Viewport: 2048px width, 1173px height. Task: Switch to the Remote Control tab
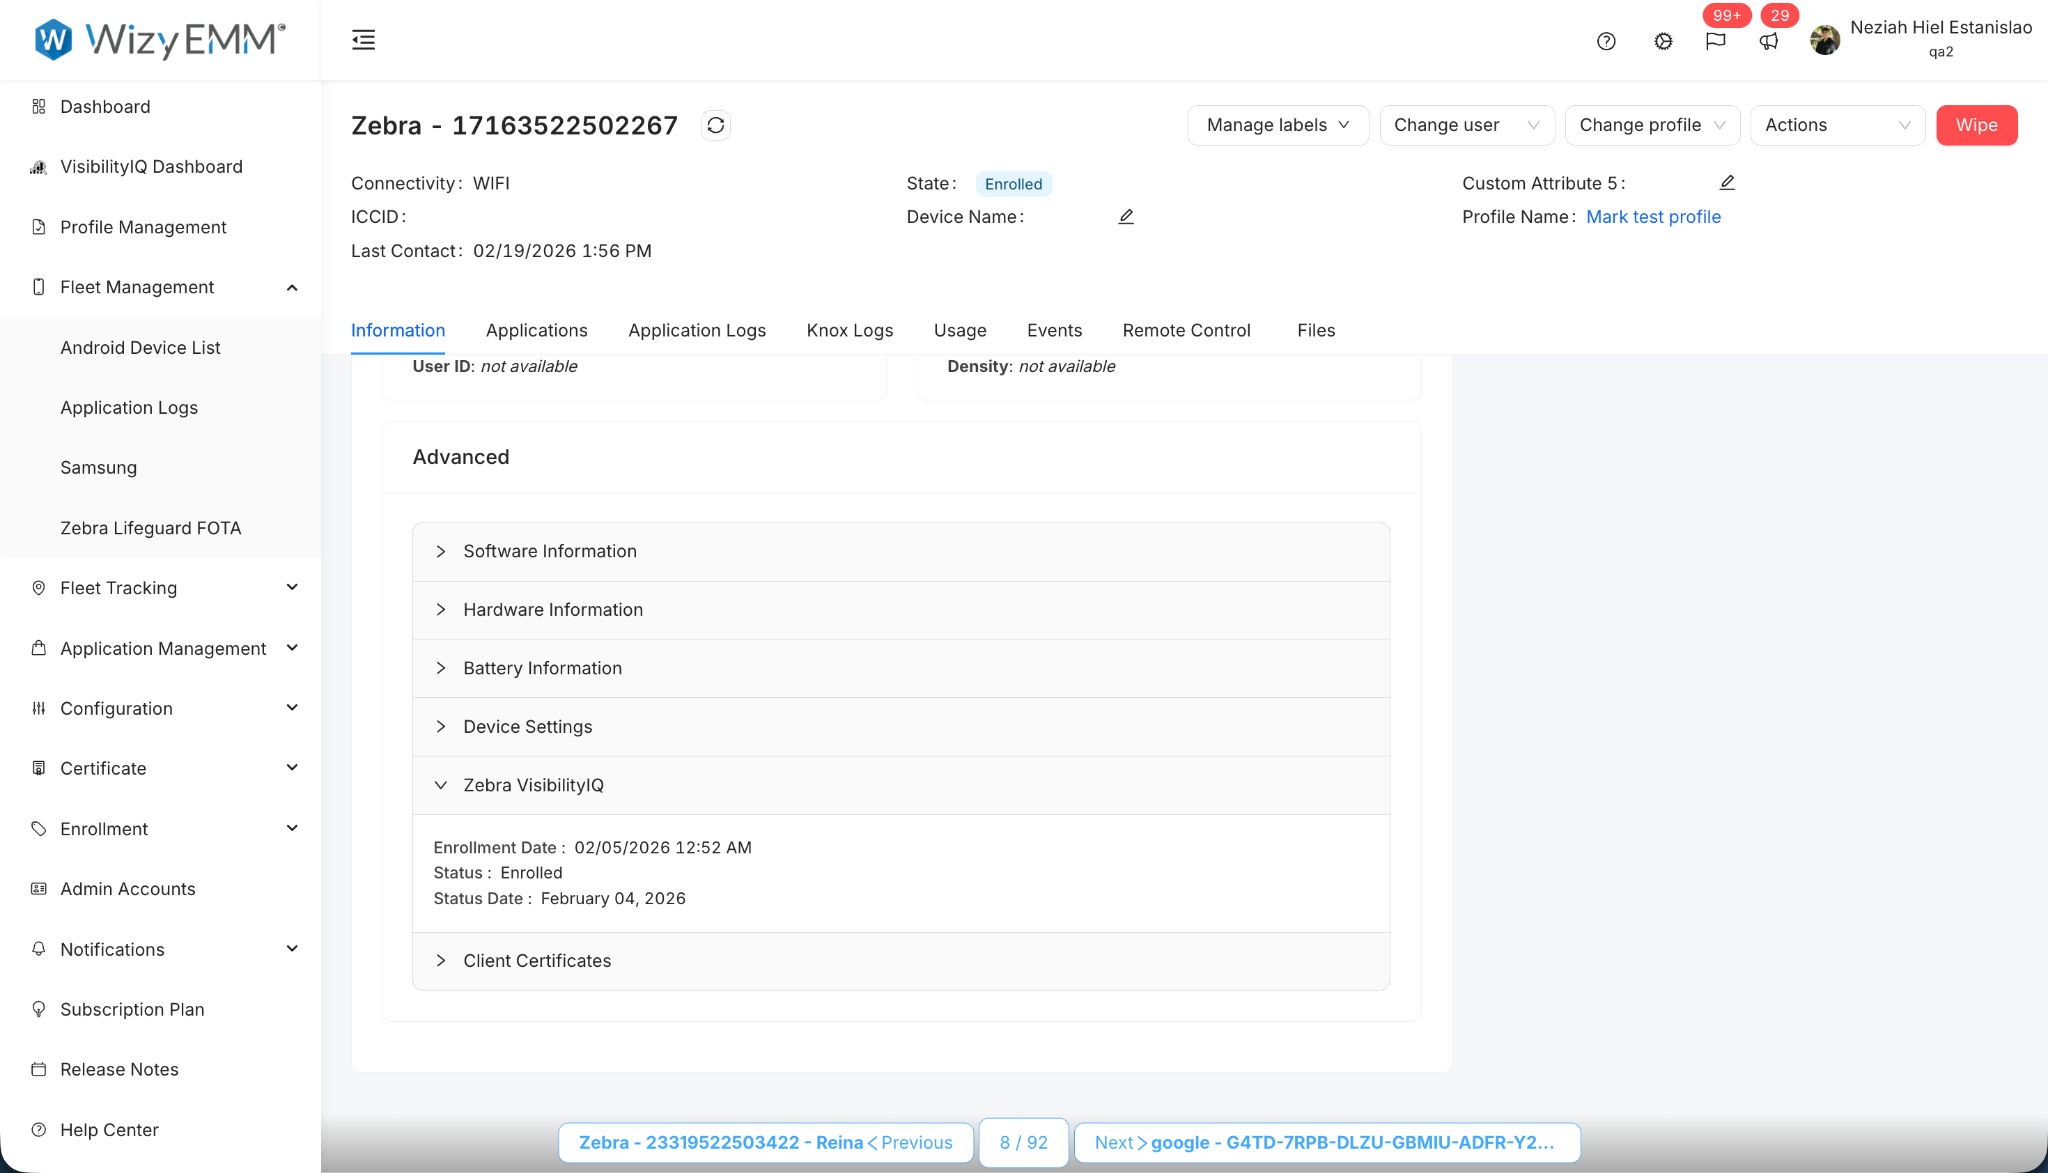coord(1186,330)
